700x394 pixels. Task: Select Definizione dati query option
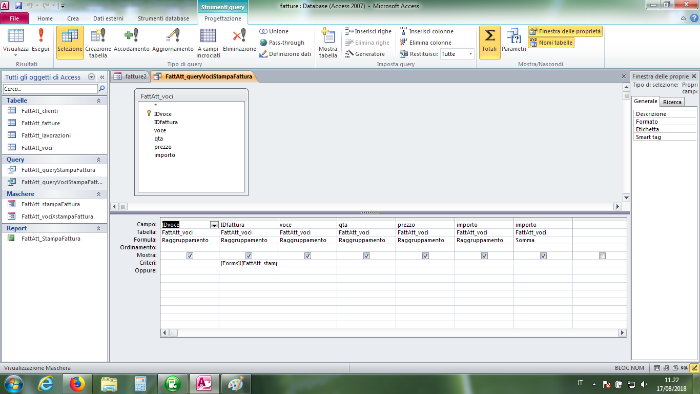pos(285,54)
